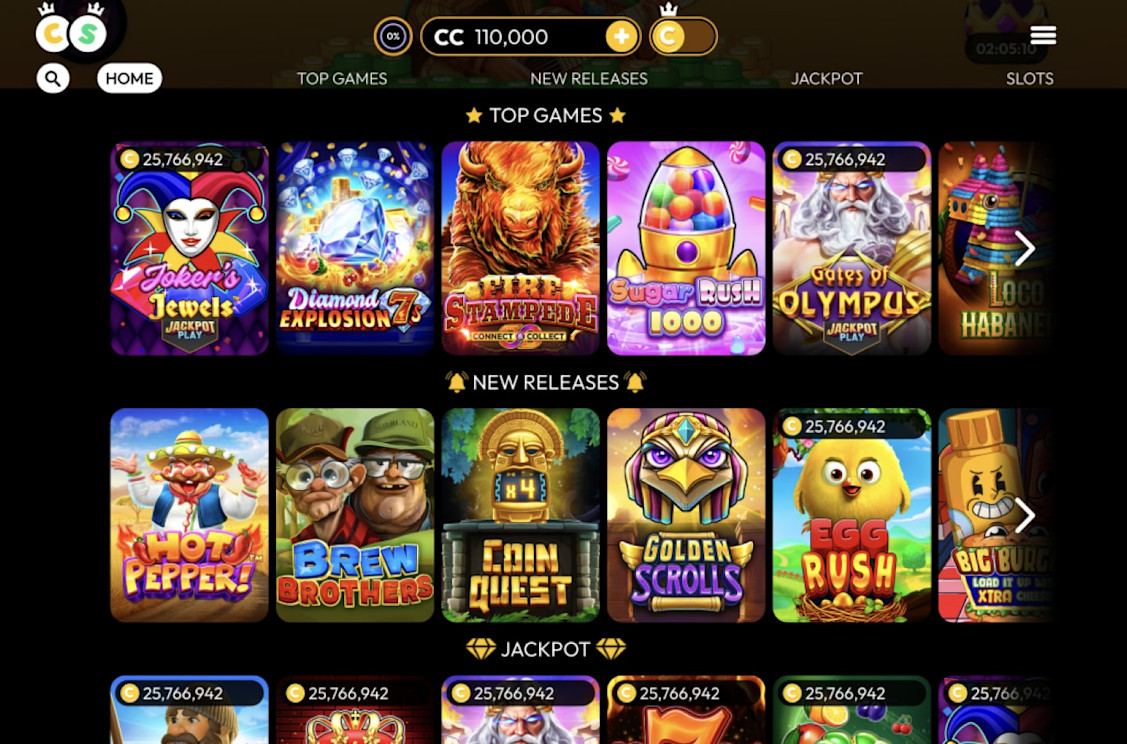Screen dimensions: 1127x744
Task: Show next New Releases with right chevron
Action: 1025,515
